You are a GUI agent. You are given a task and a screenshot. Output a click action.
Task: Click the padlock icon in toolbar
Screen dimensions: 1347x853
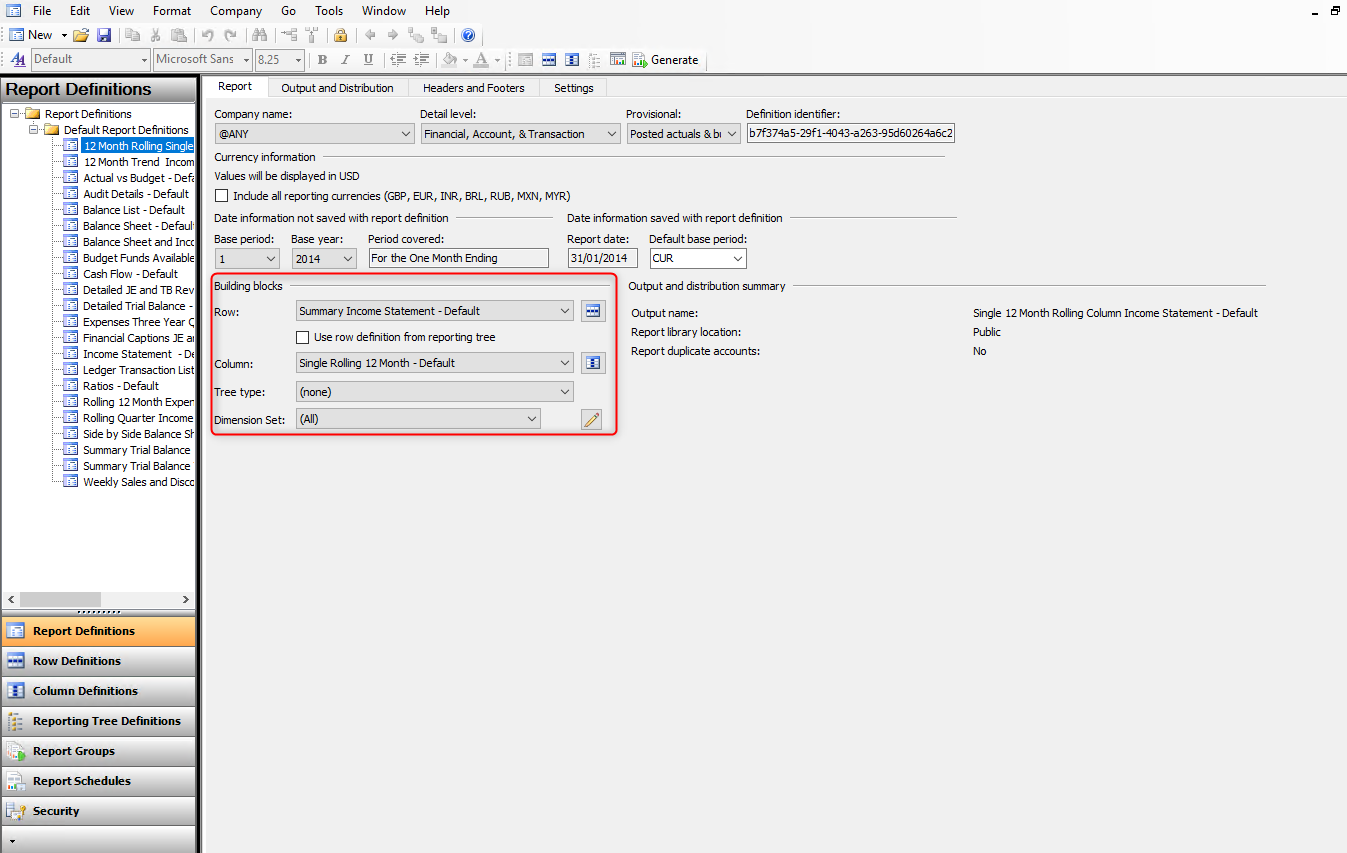pos(340,35)
